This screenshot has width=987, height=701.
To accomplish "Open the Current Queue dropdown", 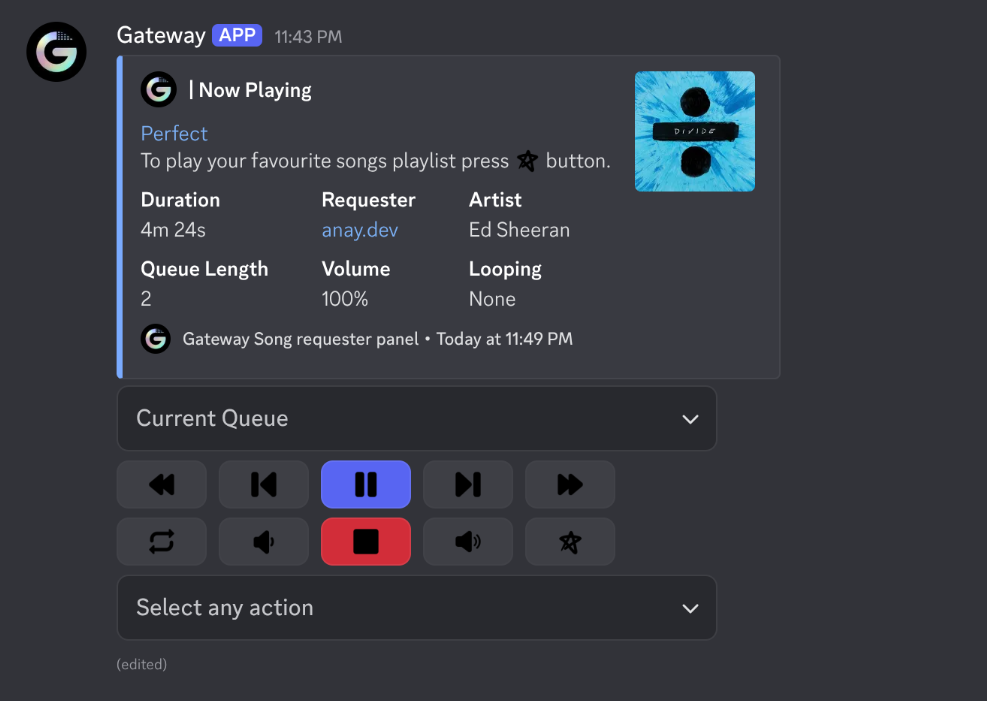I will [416, 418].
